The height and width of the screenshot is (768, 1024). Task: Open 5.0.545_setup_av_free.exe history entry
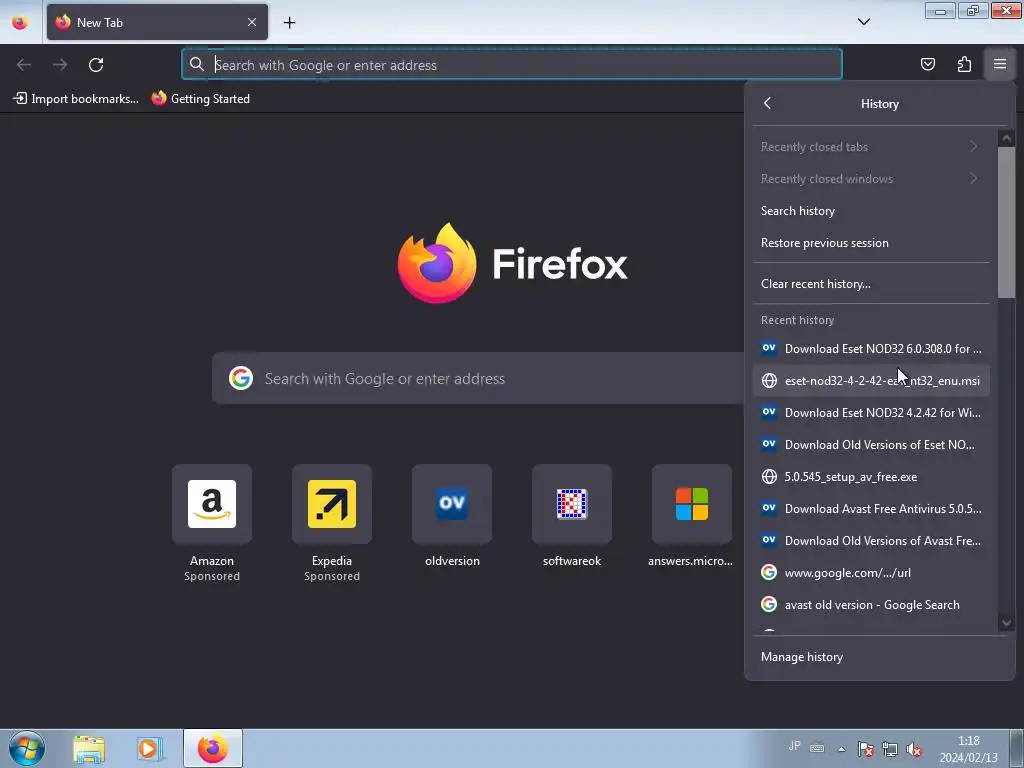point(871,477)
